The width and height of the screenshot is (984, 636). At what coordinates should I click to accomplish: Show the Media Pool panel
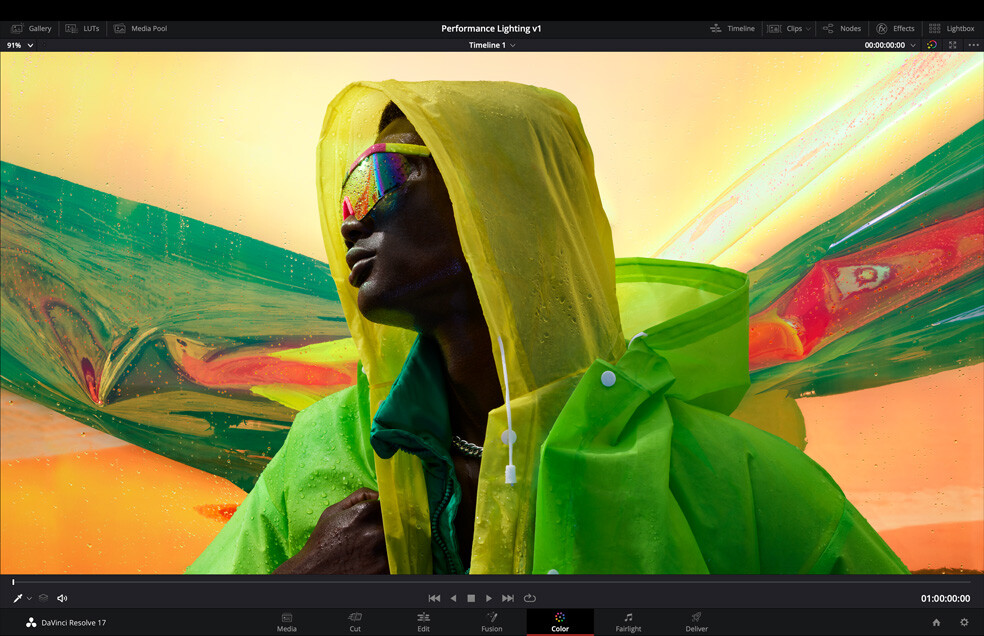(x=140, y=29)
